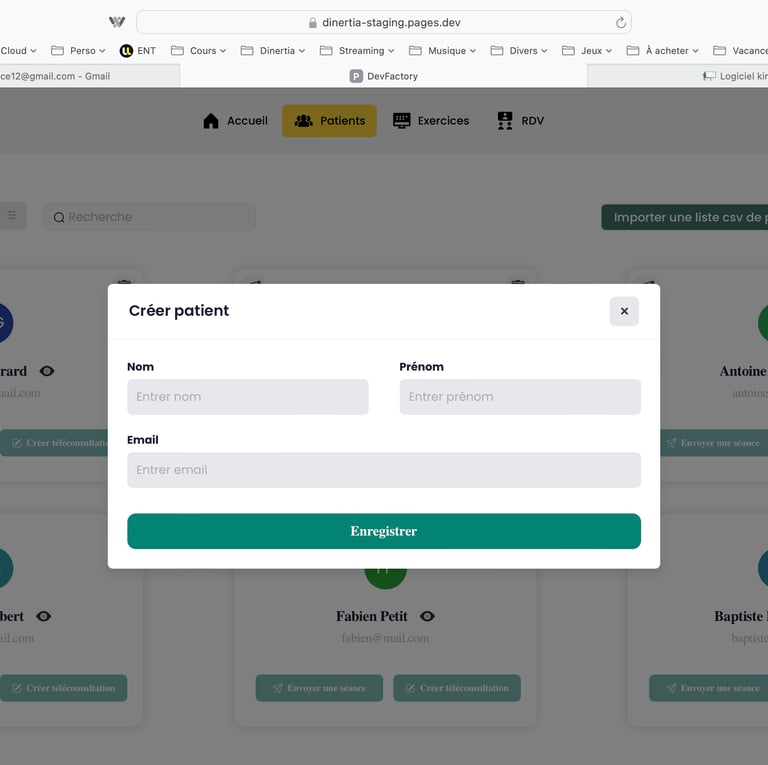This screenshot has height=765, width=768.
Task: Click the home icon beside Accueil
Action: pyautogui.click(x=211, y=120)
